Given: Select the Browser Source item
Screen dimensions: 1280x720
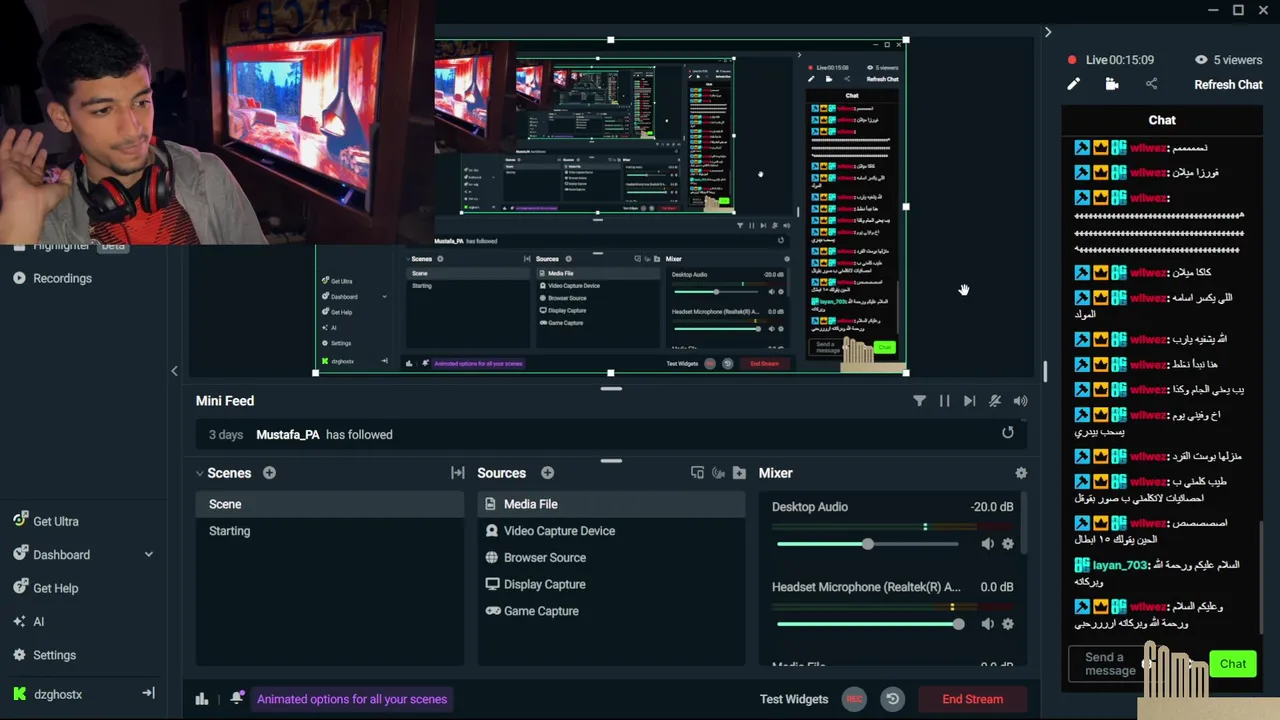Looking at the screenshot, I should click(x=611, y=557).
